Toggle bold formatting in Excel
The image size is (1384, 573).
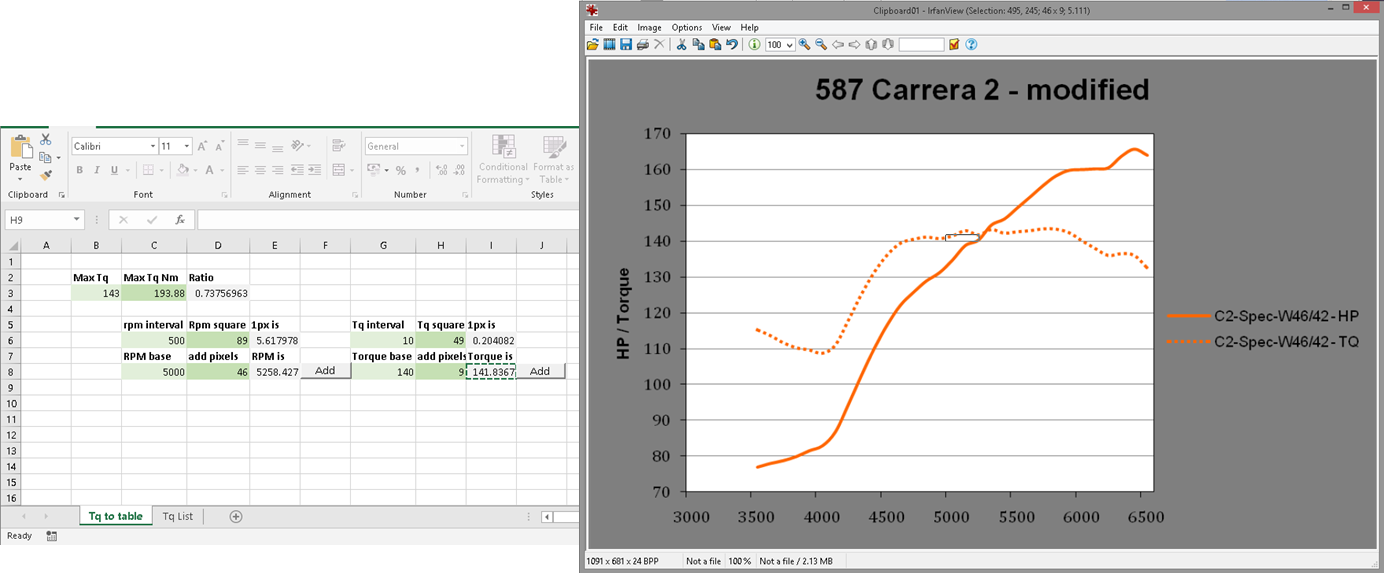79,170
